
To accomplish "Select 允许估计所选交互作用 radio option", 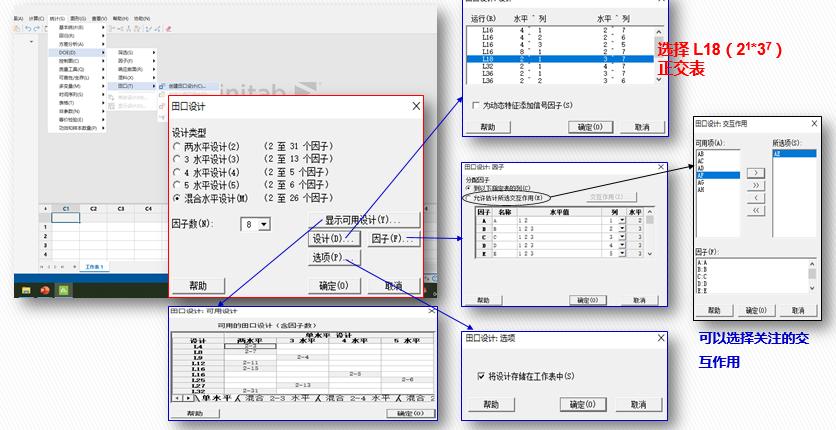I will pyautogui.click(x=468, y=198).
